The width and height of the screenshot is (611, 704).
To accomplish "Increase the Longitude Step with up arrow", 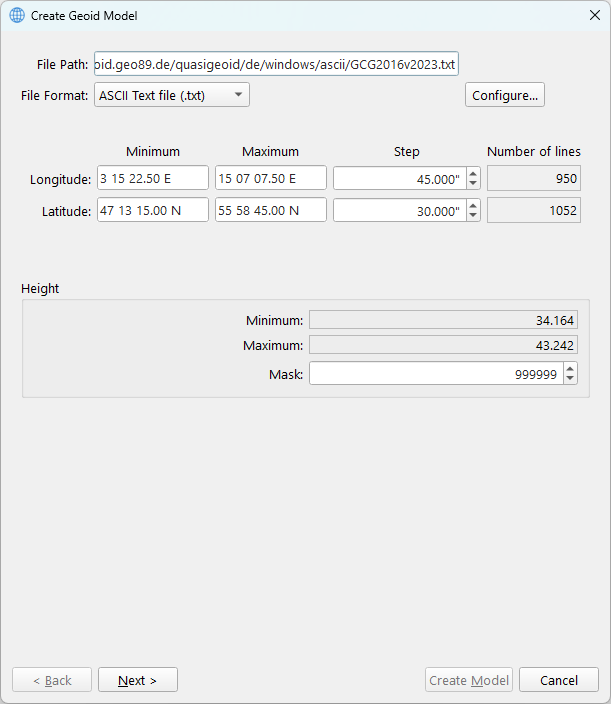I will [473, 173].
